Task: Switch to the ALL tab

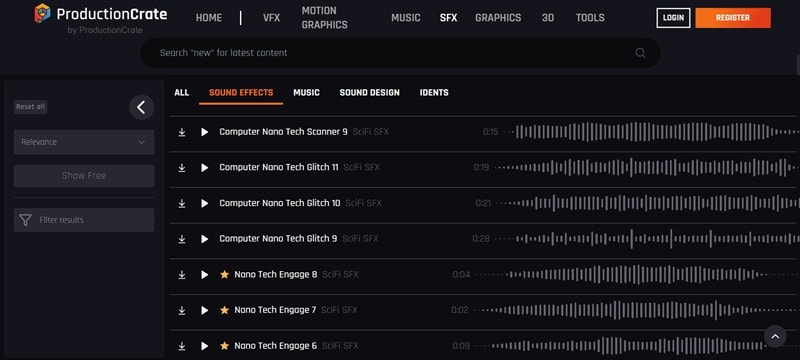Action: click(182, 93)
